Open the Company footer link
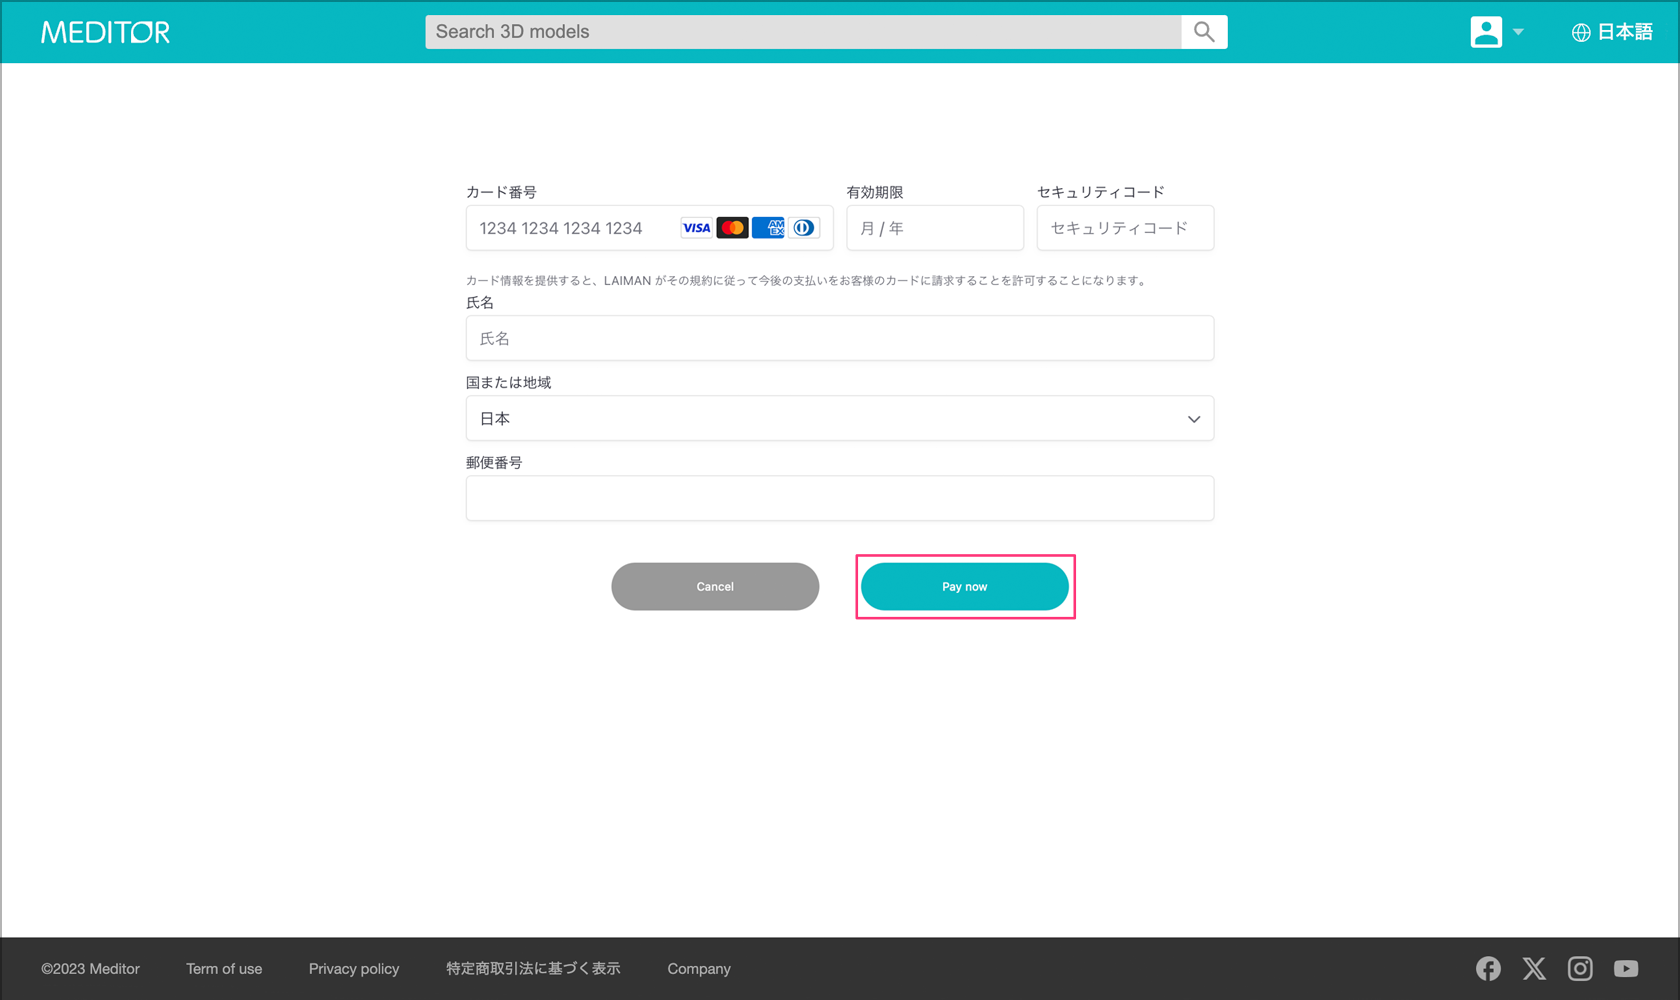This screenshot has width=1680, height=1000. (698, 969)
